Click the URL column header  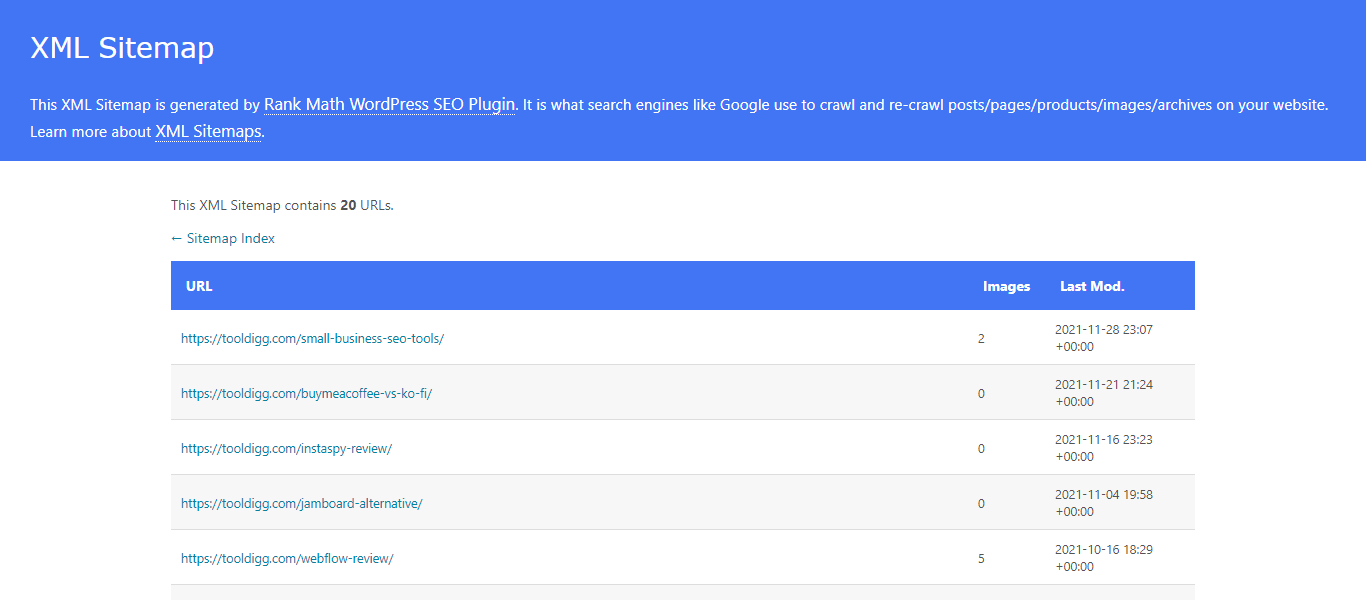pos(199,286)
